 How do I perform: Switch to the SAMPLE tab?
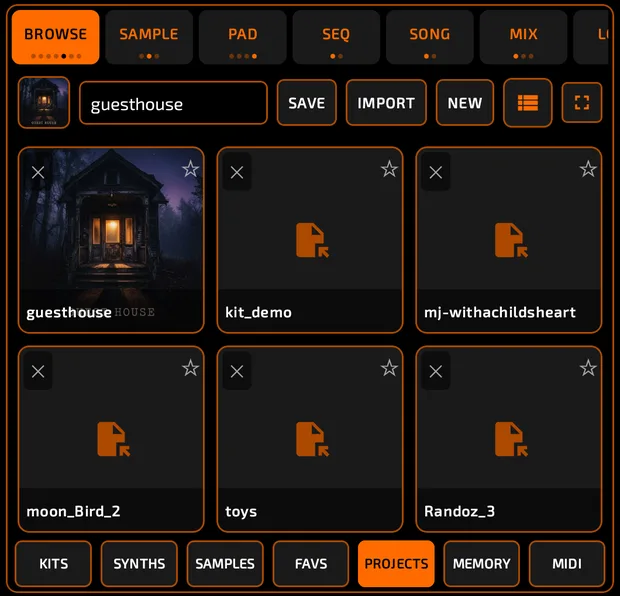click(x=149, y=37)
